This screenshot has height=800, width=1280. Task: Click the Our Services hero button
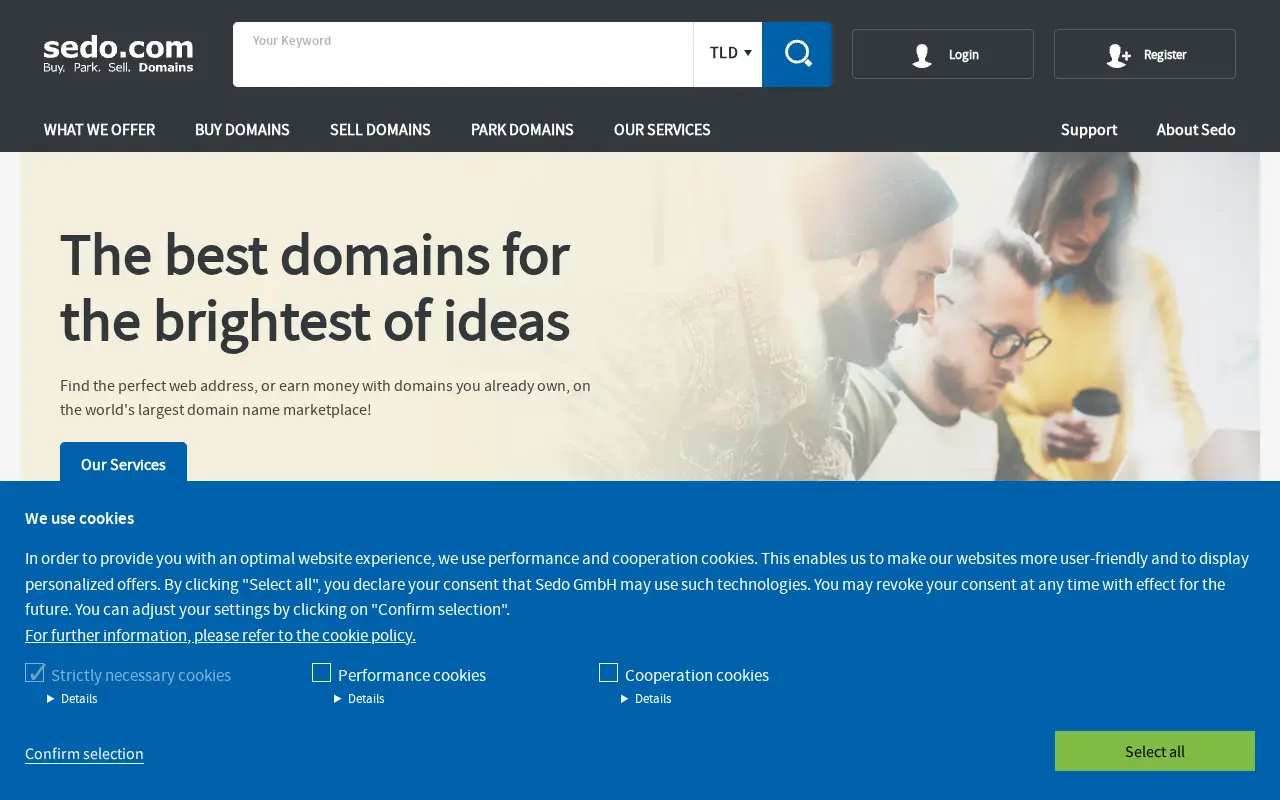click(123, 463)
